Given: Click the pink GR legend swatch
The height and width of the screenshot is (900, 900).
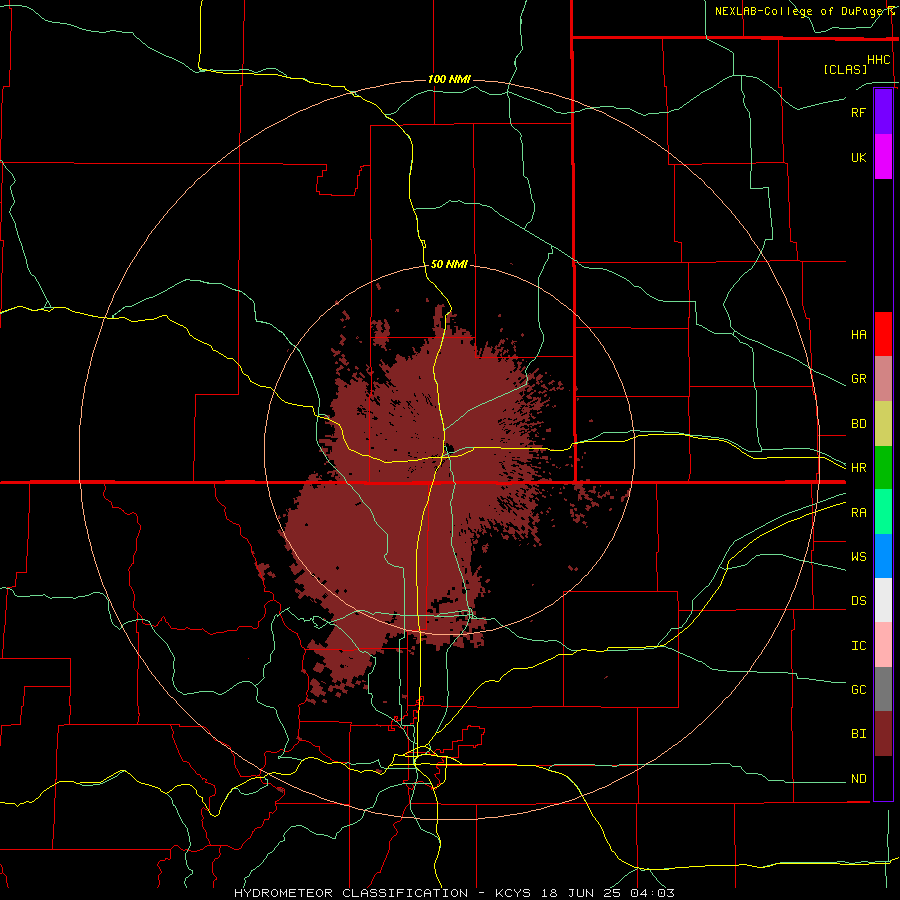Looking at the screenshot, I should click(x=883, y=379).
